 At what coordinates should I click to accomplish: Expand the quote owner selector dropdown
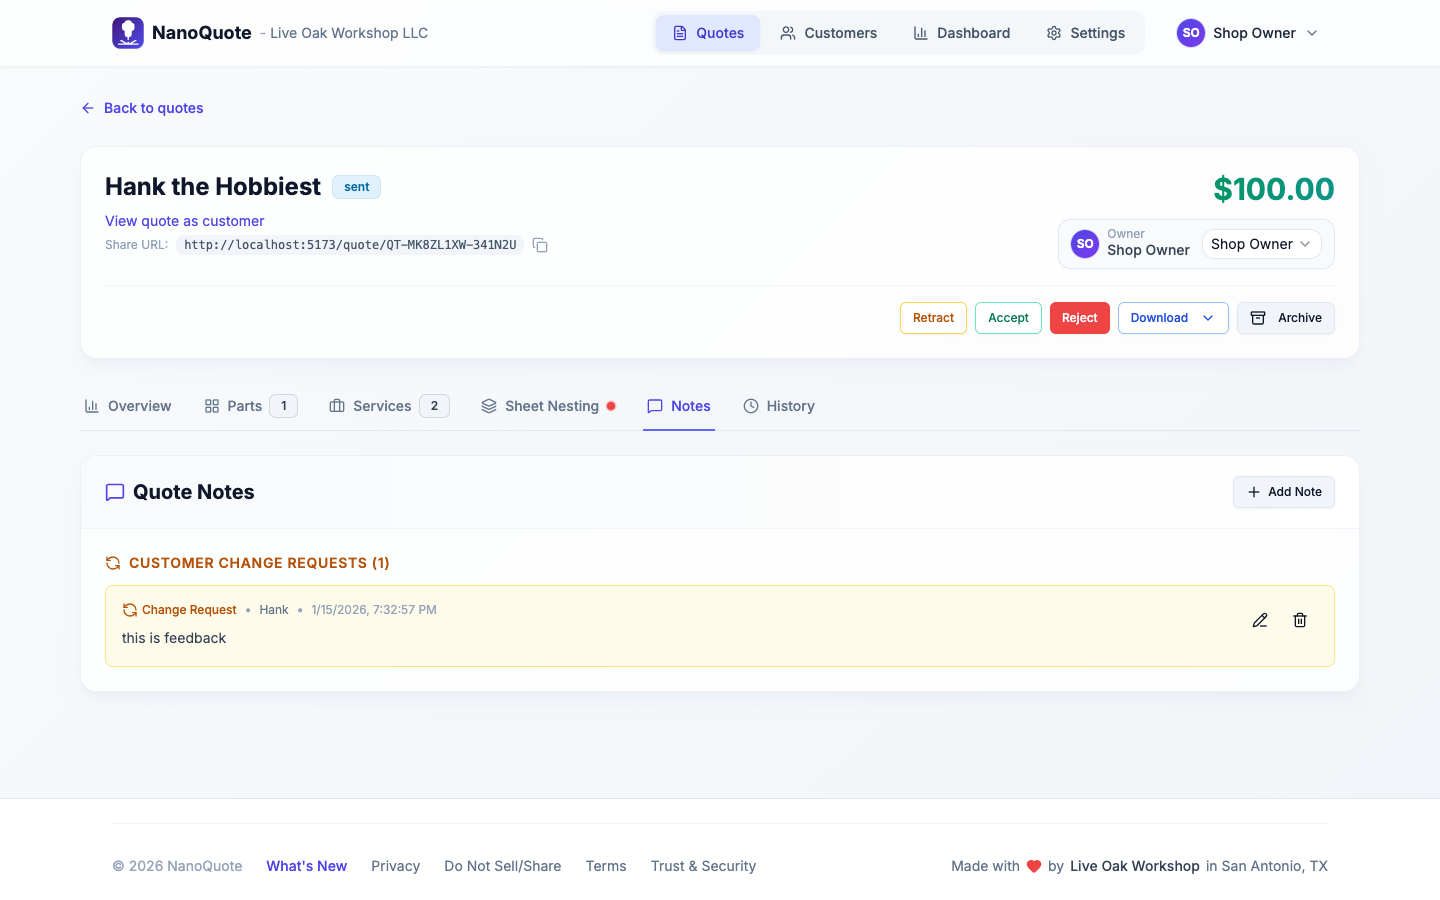pyautogui.click(x=1261, y=244)
